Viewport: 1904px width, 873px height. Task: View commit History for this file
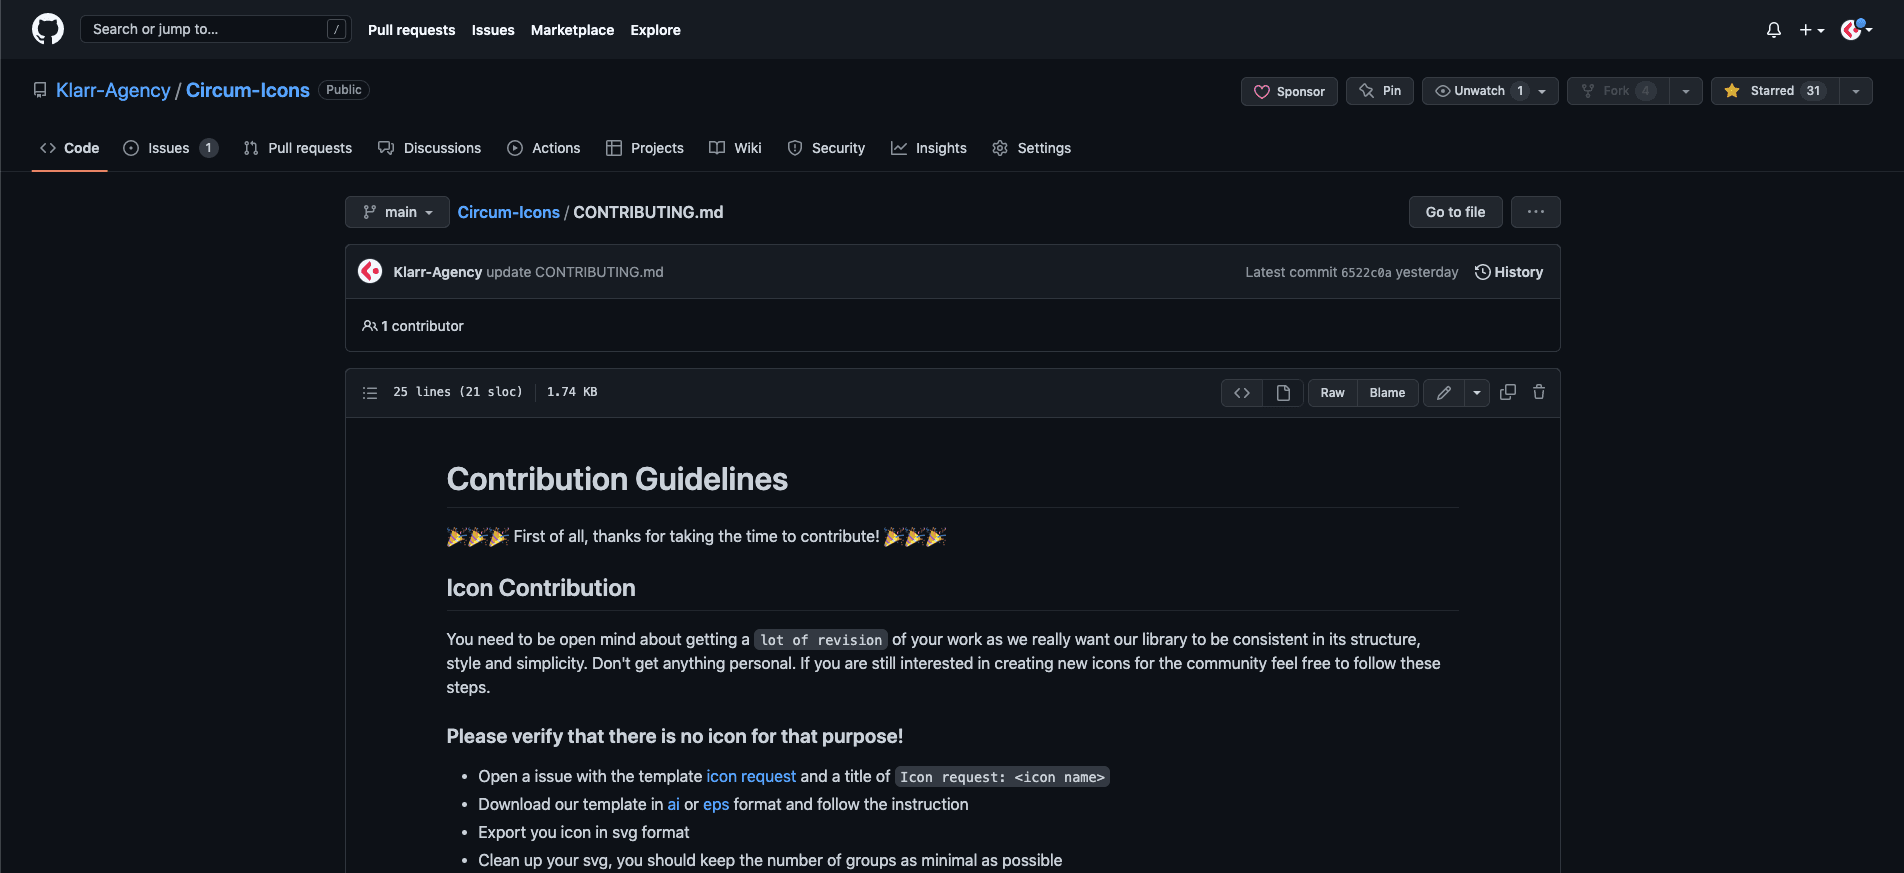[1509, 272]
